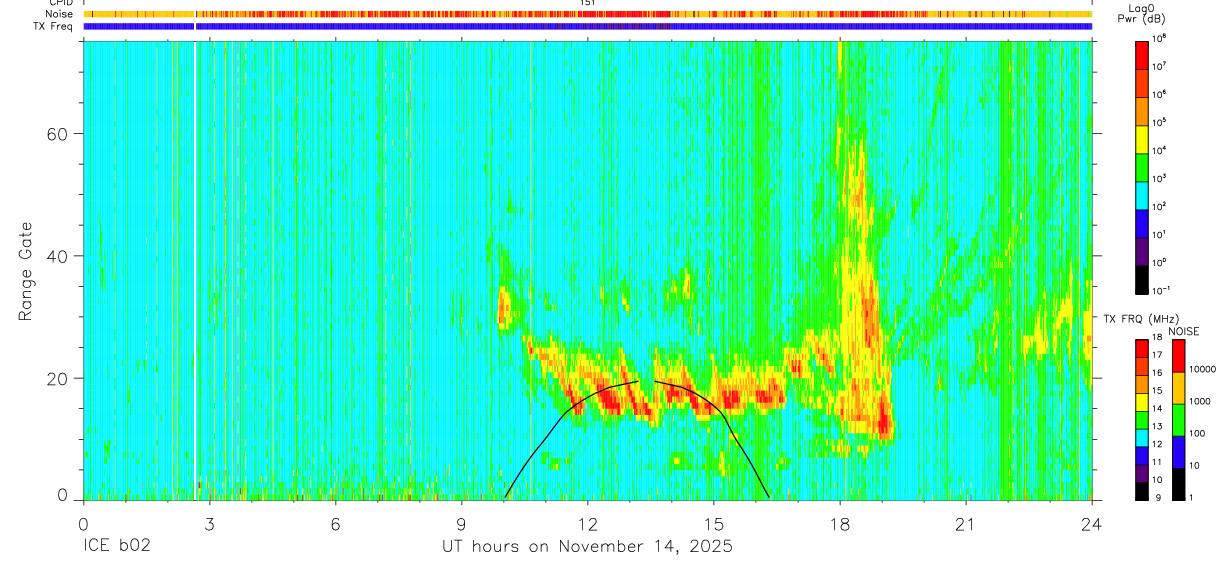The width and height of the screenshot is (1228, 567).
Task: Click the 6 tick on UT hours axis
Action: 336,524
